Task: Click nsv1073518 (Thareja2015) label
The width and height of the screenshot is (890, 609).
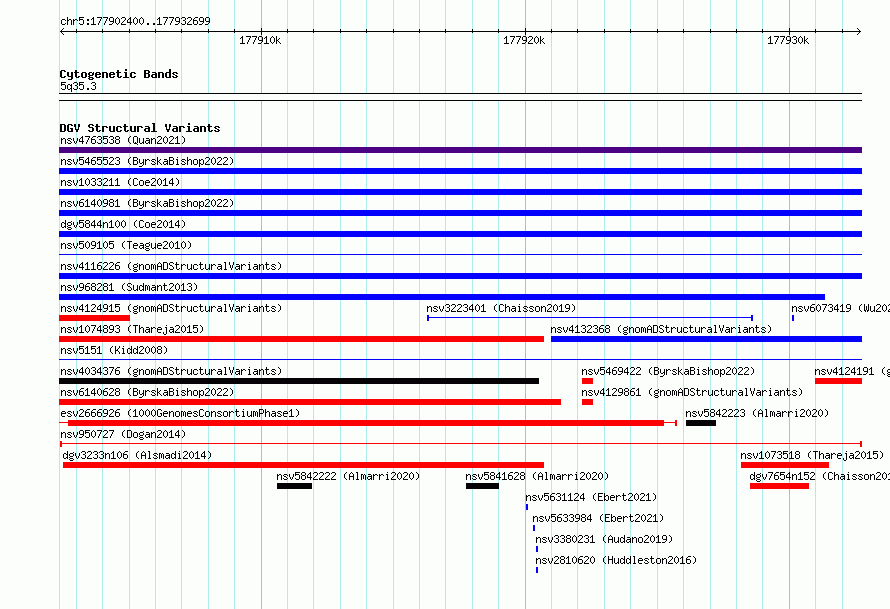Action: [812, 455]
